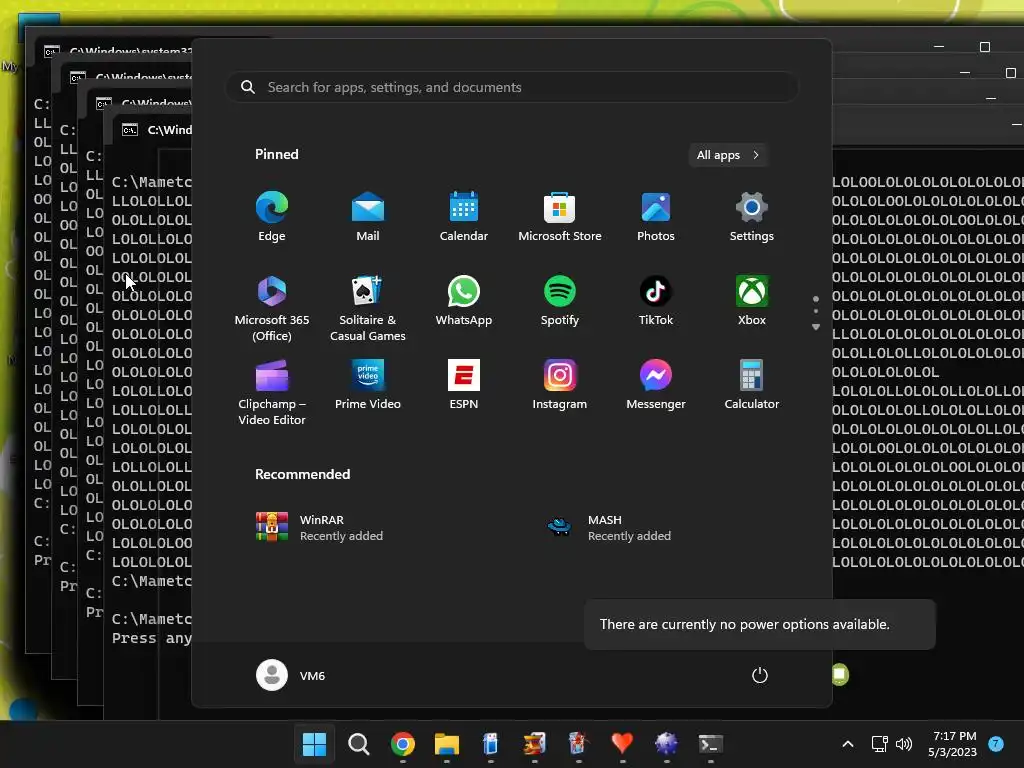Go to next page of pinned apps
The height and width of the screenshot is (768, 1024).
point(816,327)
